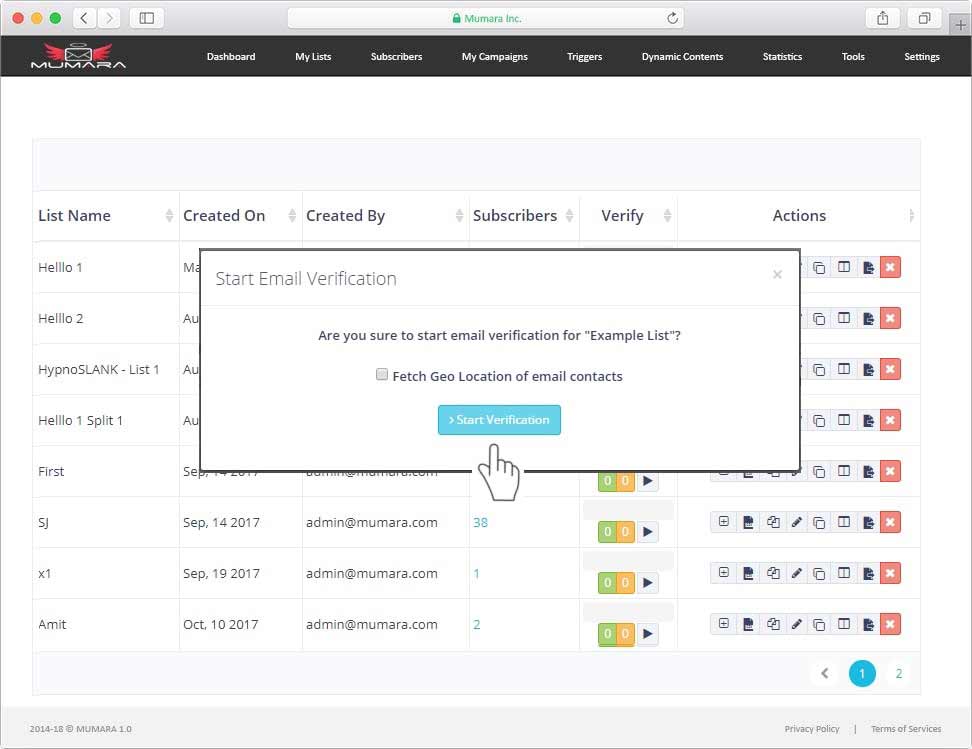
Task: Open the My Campaigns menu
Action: point(494,57)
